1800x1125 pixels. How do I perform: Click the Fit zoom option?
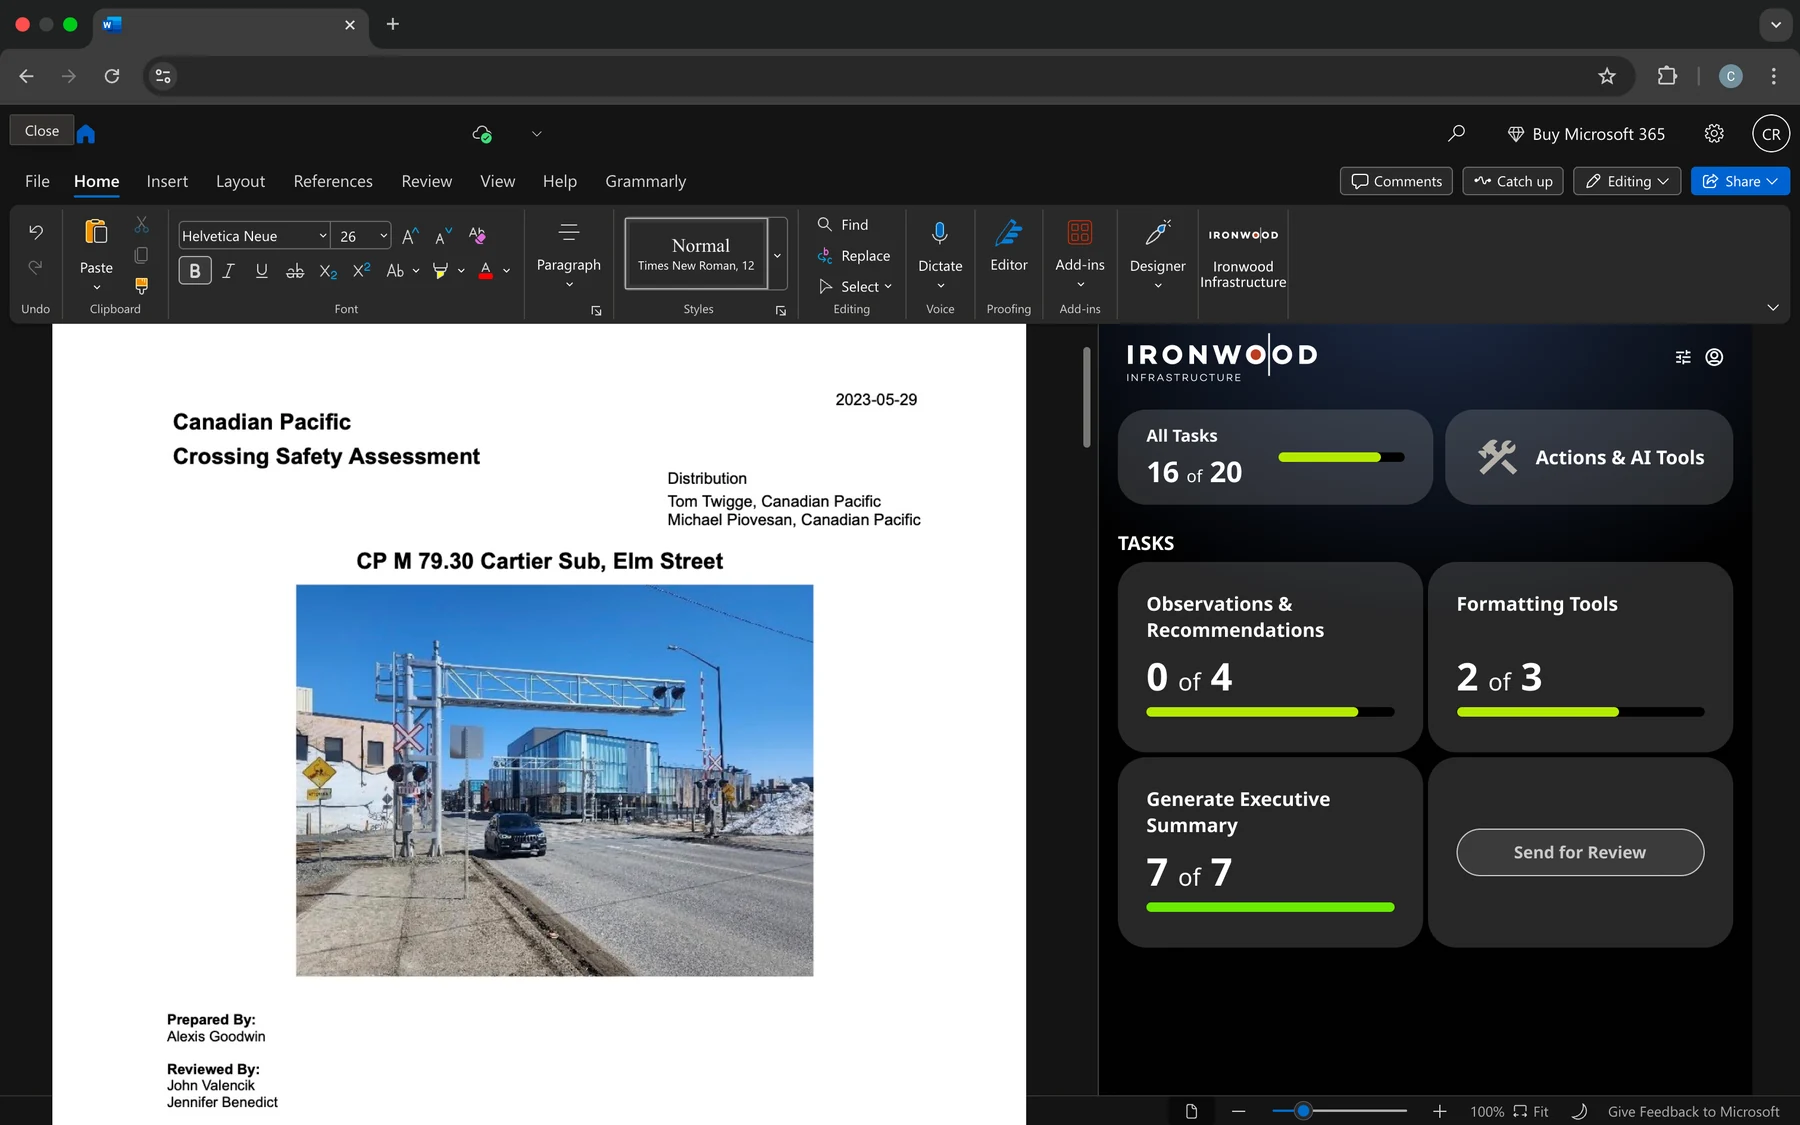1531,1111
